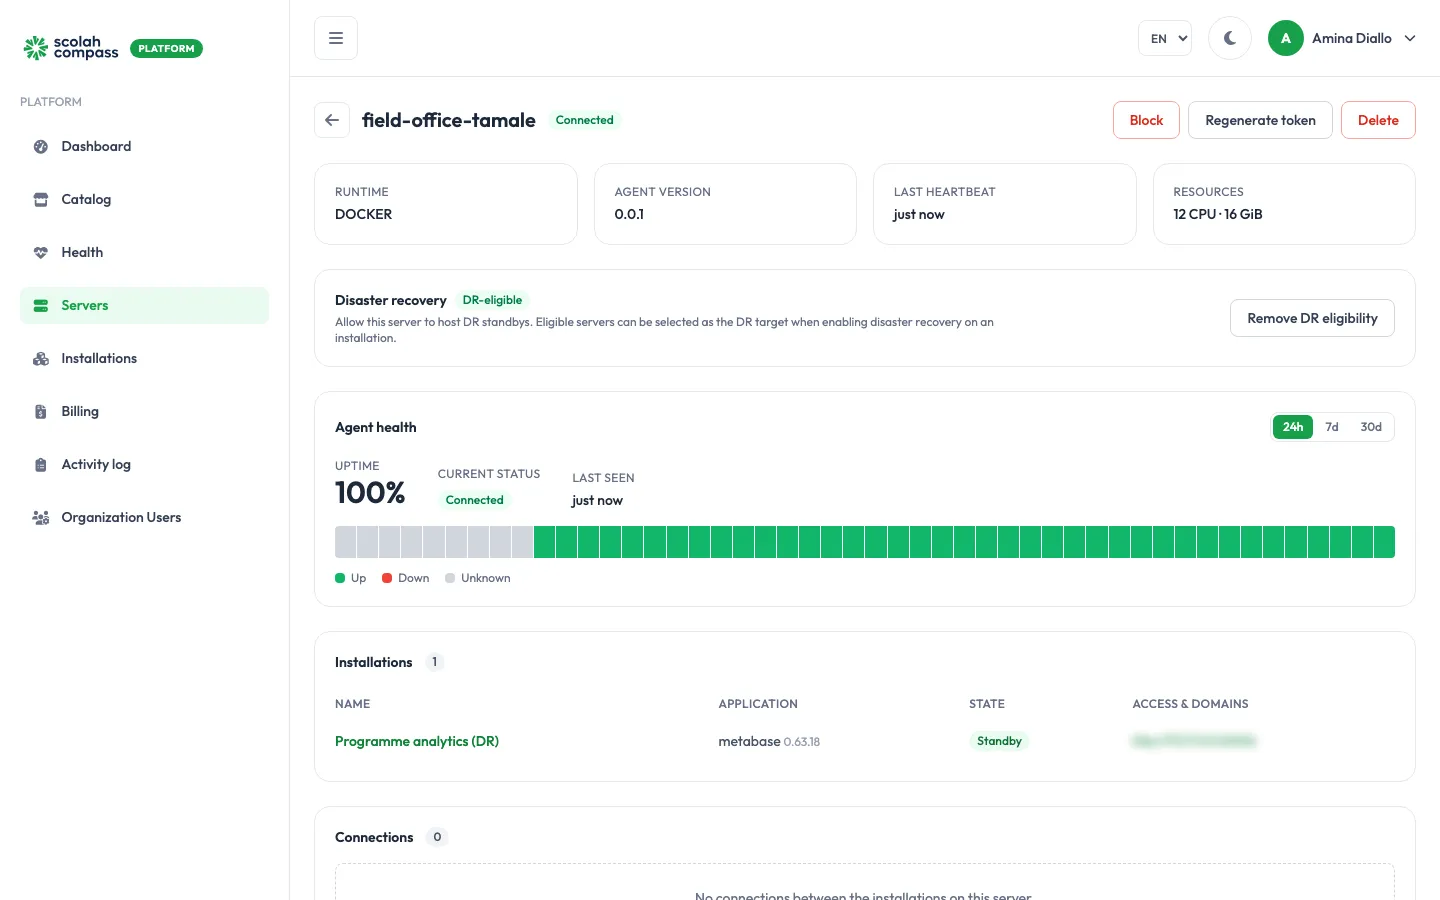Click the PLATFORM badge beside logo
This screenshot has width=1440, height=900.
tap(166, 48)
